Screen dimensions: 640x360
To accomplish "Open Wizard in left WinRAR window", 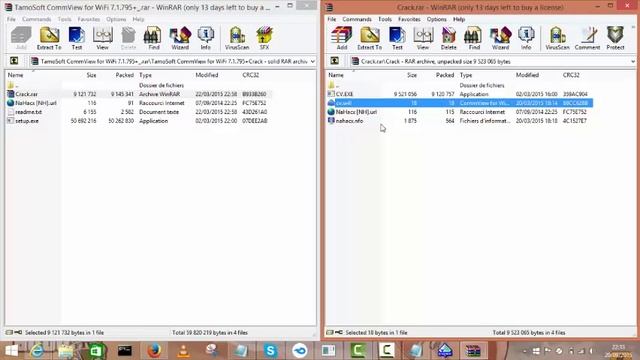I will click(180, 38).
